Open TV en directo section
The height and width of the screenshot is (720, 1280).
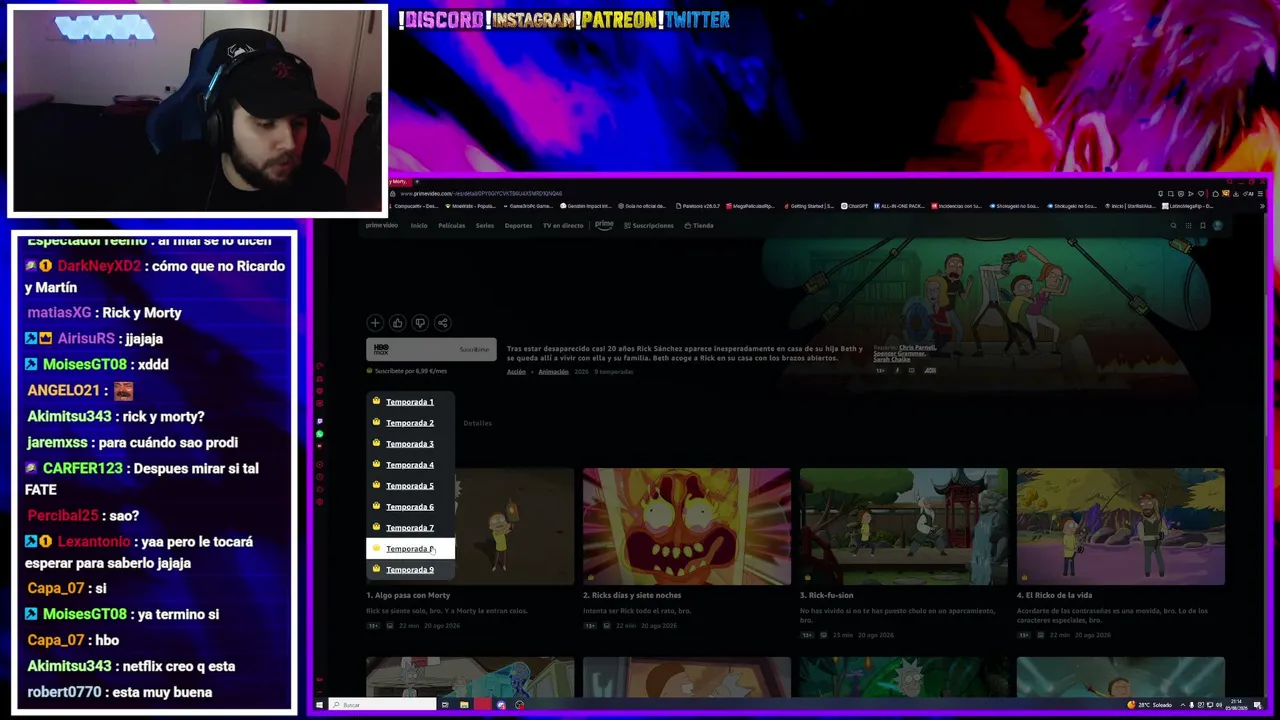coord(563,226)
